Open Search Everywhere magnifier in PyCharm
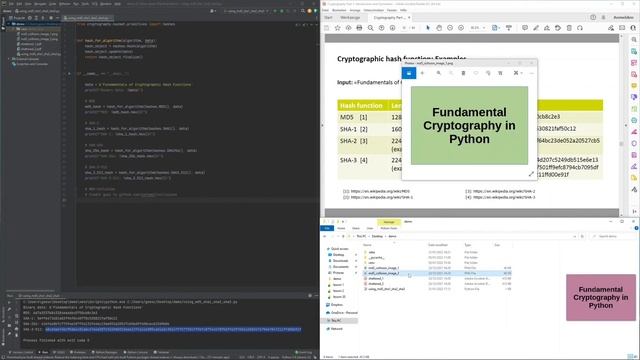The image size is (640, 360). click(303, 11)
